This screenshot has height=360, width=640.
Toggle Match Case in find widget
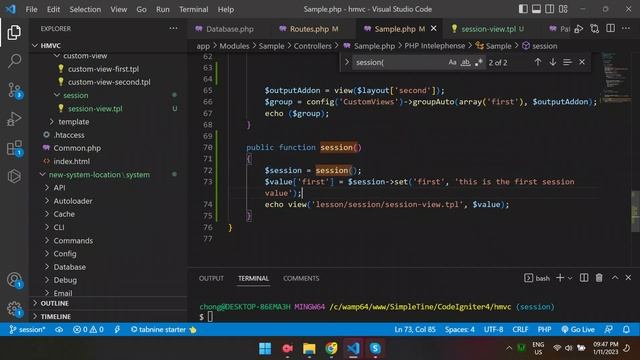(x=452, y=62)
